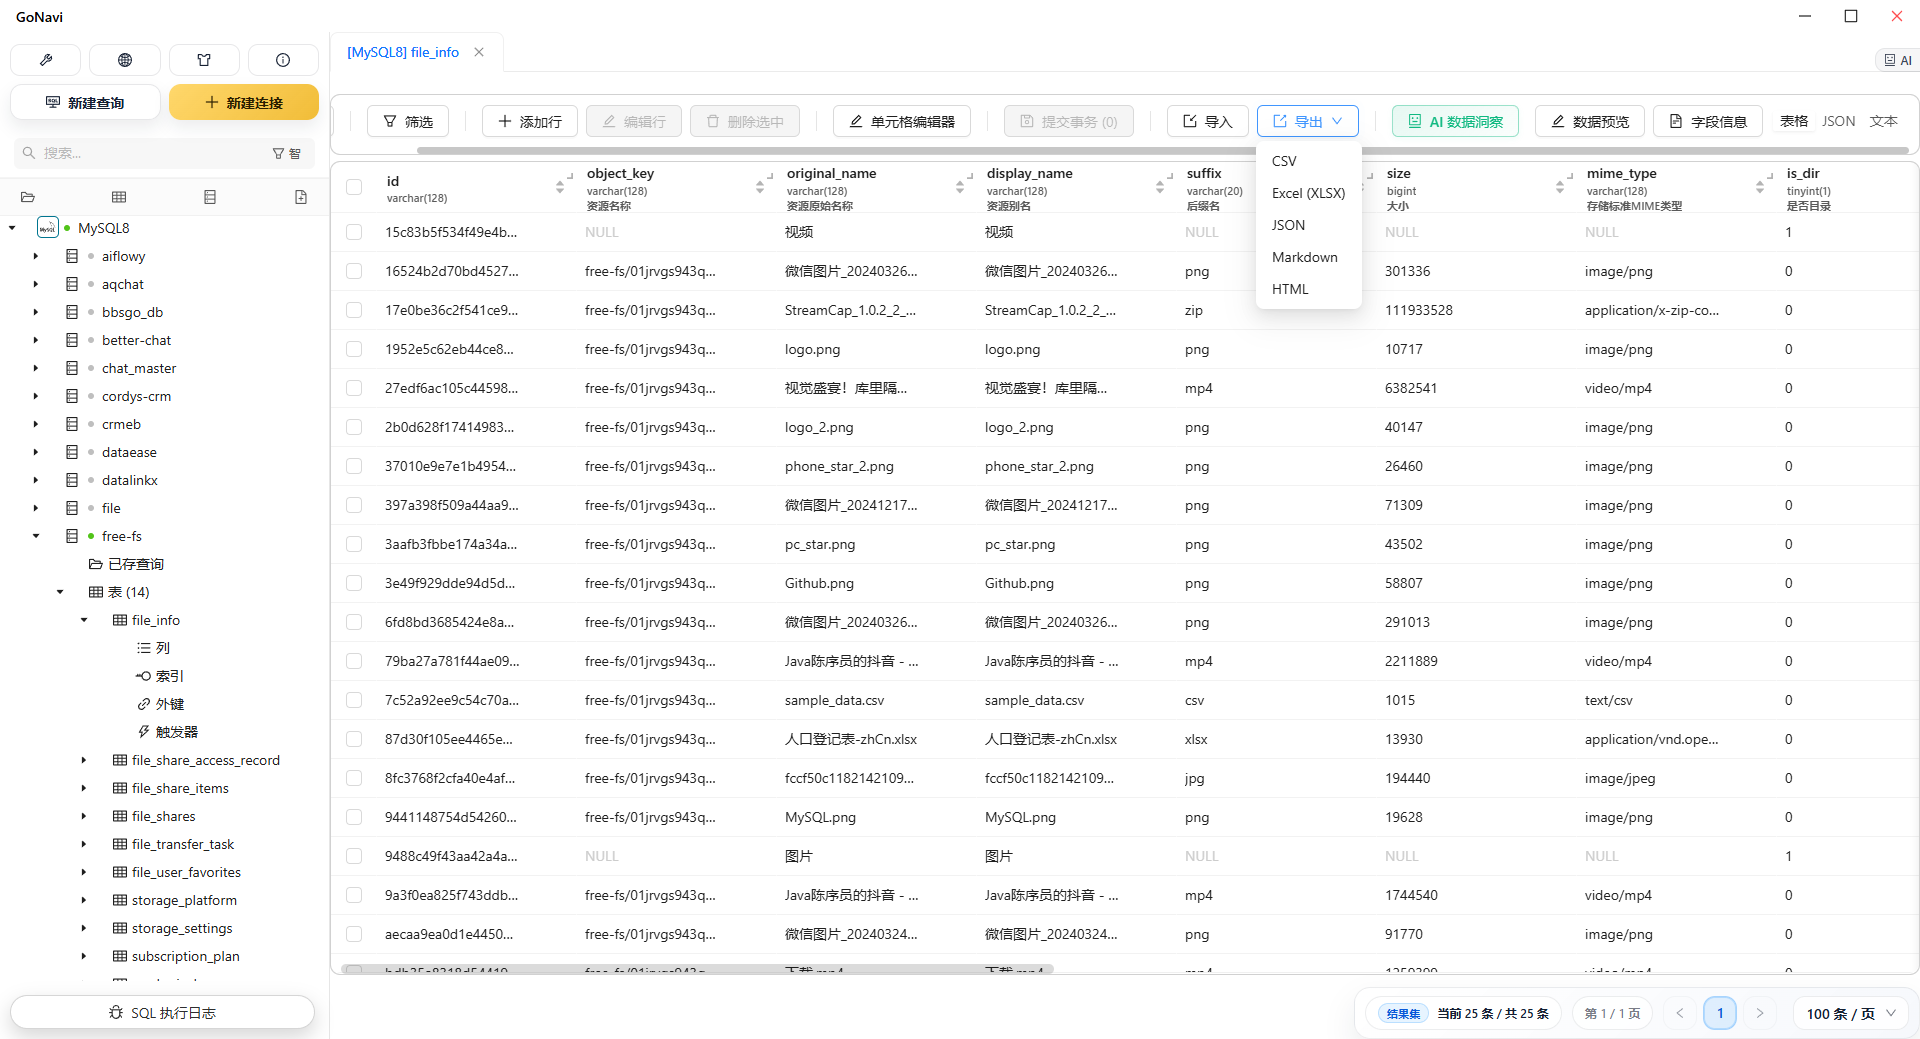Click the 新建连接 button
The image size is (1920, 1039).
click(244, 102)
